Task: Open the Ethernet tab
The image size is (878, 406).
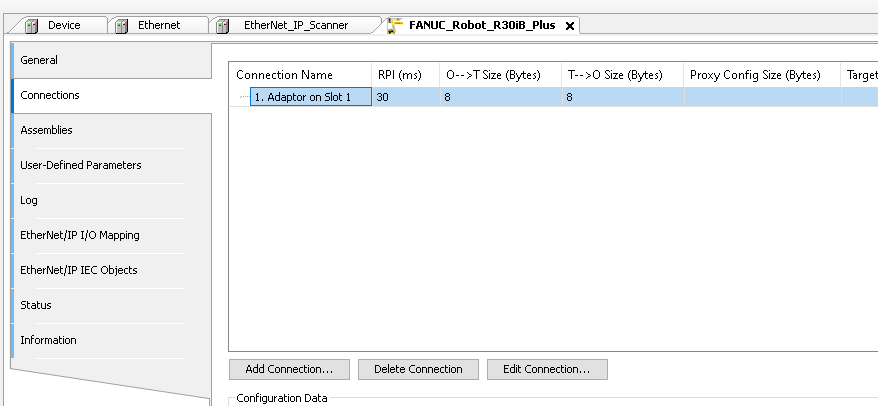Action: click(159, 25)
